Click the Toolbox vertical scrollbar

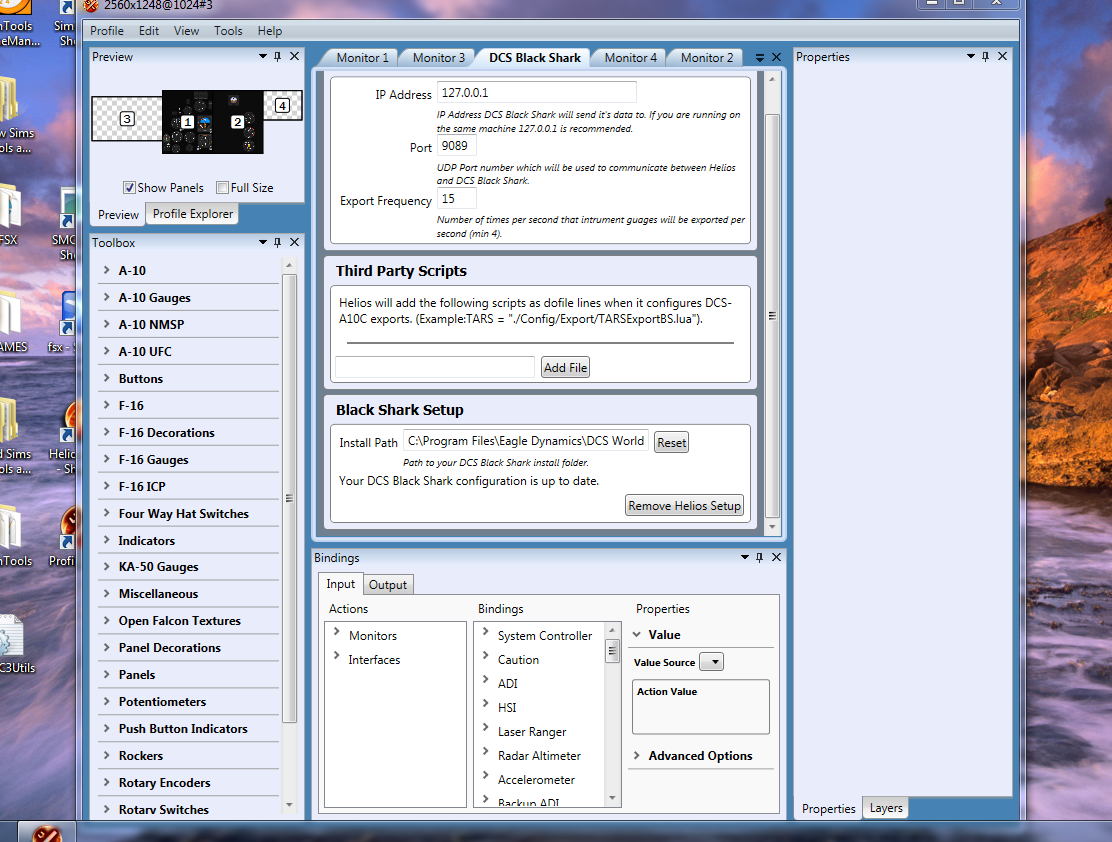[289, 497]
